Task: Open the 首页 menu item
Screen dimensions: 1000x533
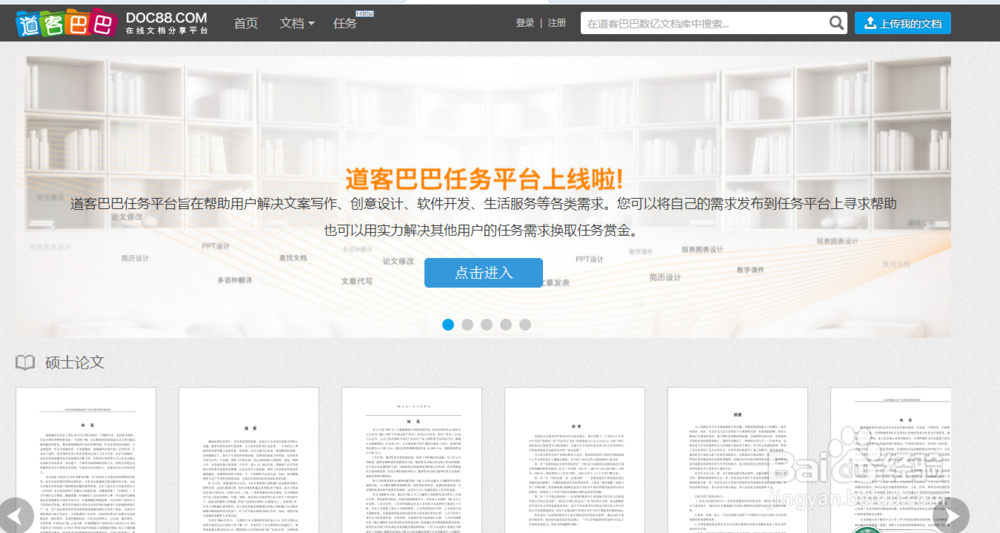Action: point(246,24)
